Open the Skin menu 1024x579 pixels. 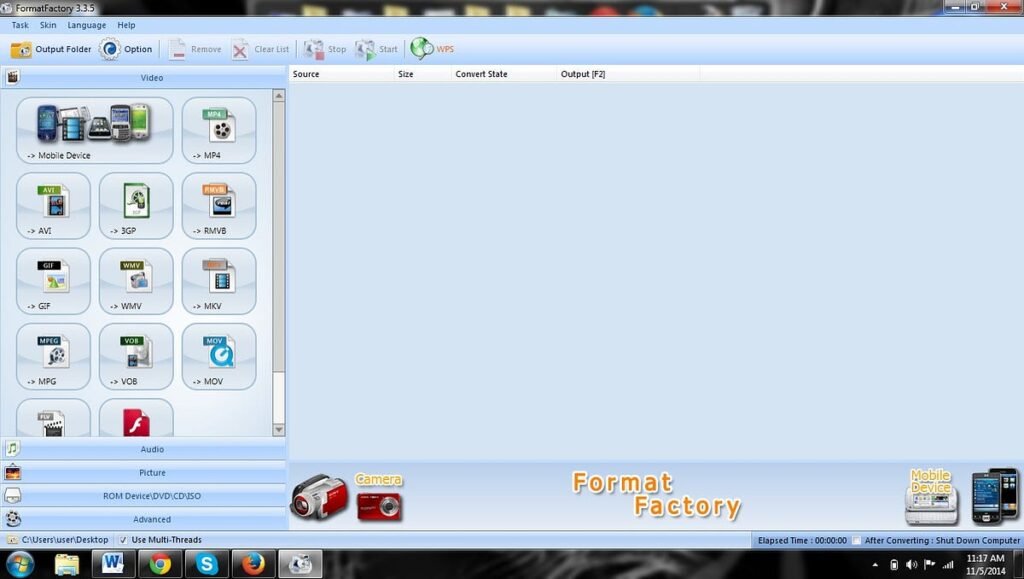(x=48, y=25)
